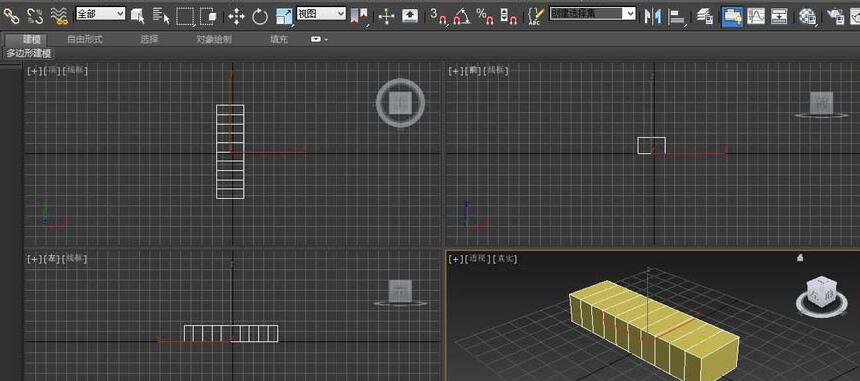860x381 pixels.
Task: Toggle Window/Crossing selection mode
Action: point(208,16)
